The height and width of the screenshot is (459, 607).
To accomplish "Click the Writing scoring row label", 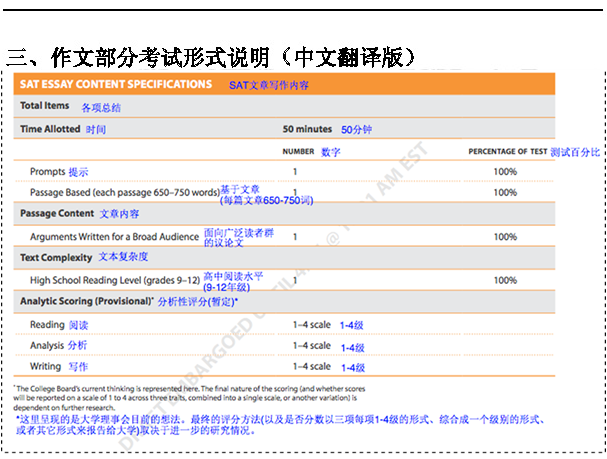I will [x=45, y=367].
